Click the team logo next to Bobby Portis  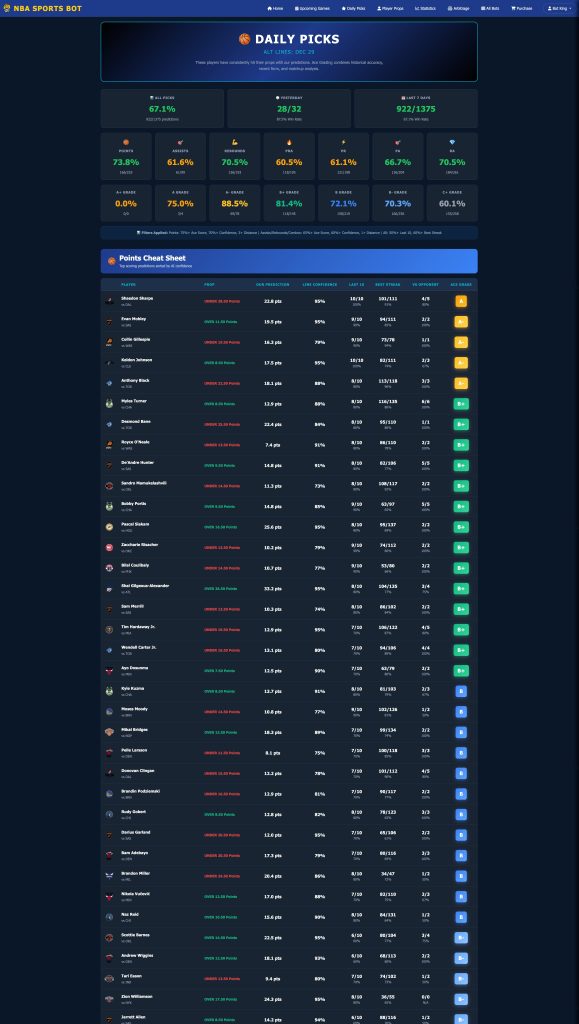coord(110,506)
